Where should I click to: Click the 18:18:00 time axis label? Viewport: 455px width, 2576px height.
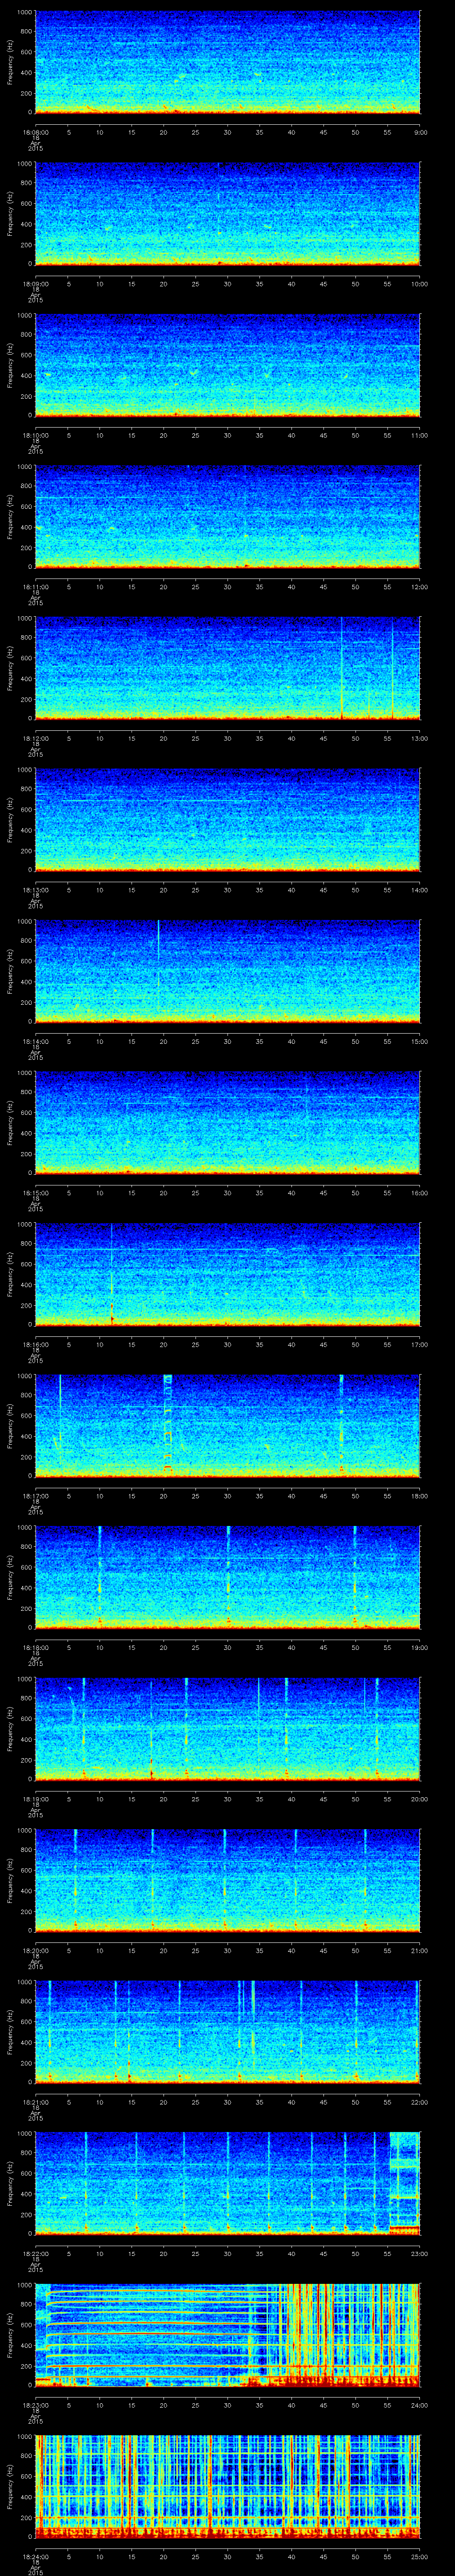pos(35,1647)
